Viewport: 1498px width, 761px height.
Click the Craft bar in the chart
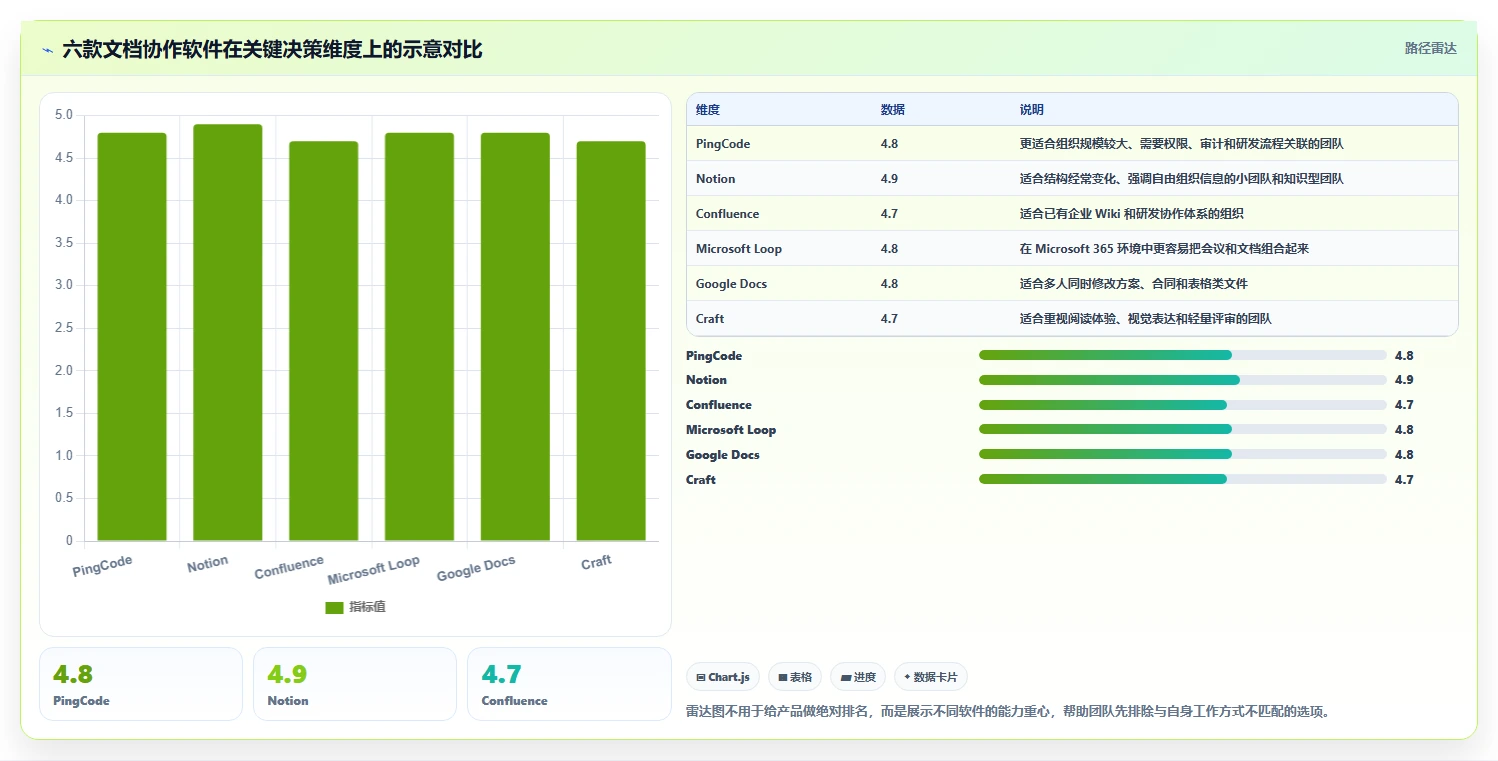click(x=611, y=341)
